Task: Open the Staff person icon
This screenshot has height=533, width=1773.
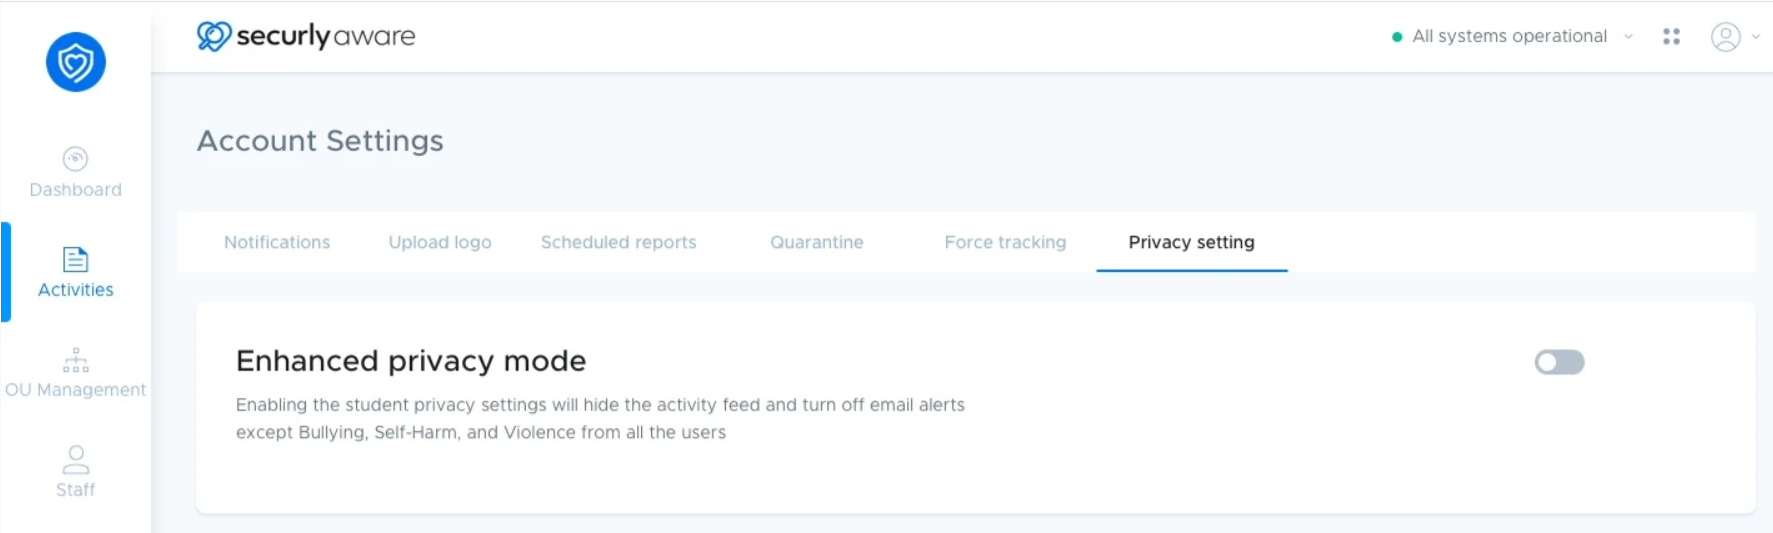Action: tap(76, 460)
